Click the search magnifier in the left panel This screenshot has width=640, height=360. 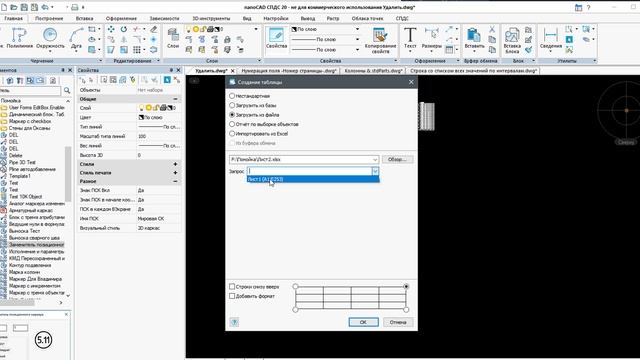[67, 91]
